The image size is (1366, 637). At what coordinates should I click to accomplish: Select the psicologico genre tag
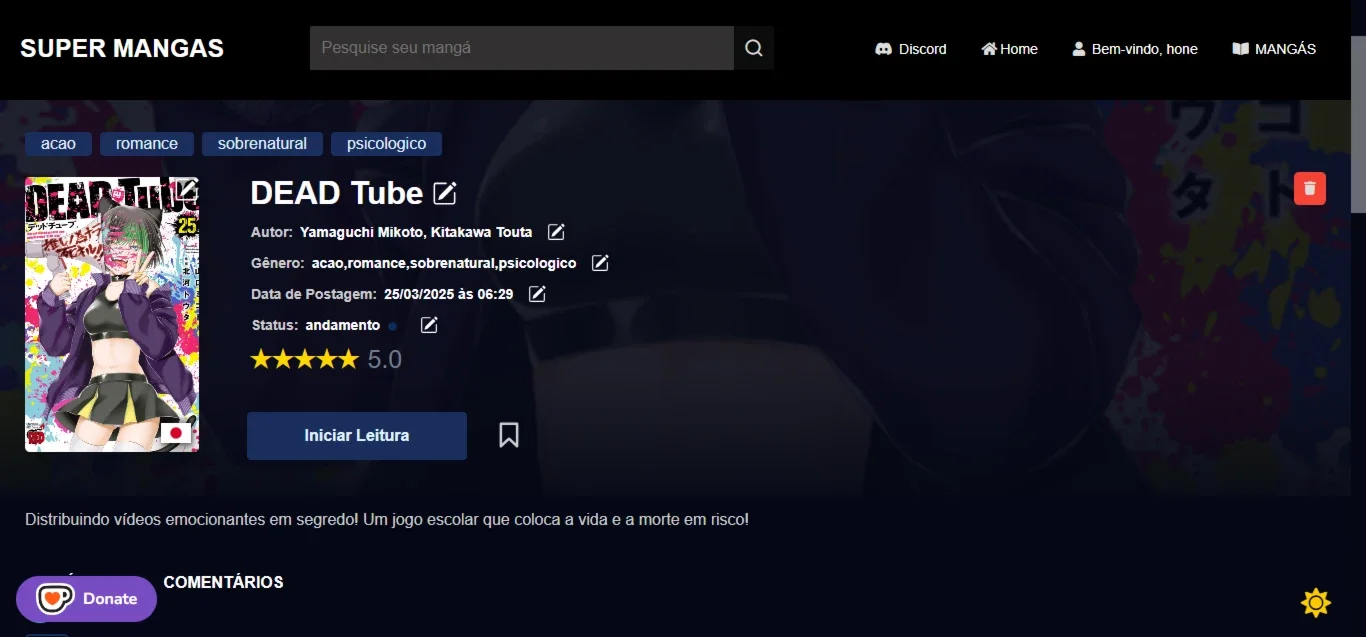click(x=386, y=144)
